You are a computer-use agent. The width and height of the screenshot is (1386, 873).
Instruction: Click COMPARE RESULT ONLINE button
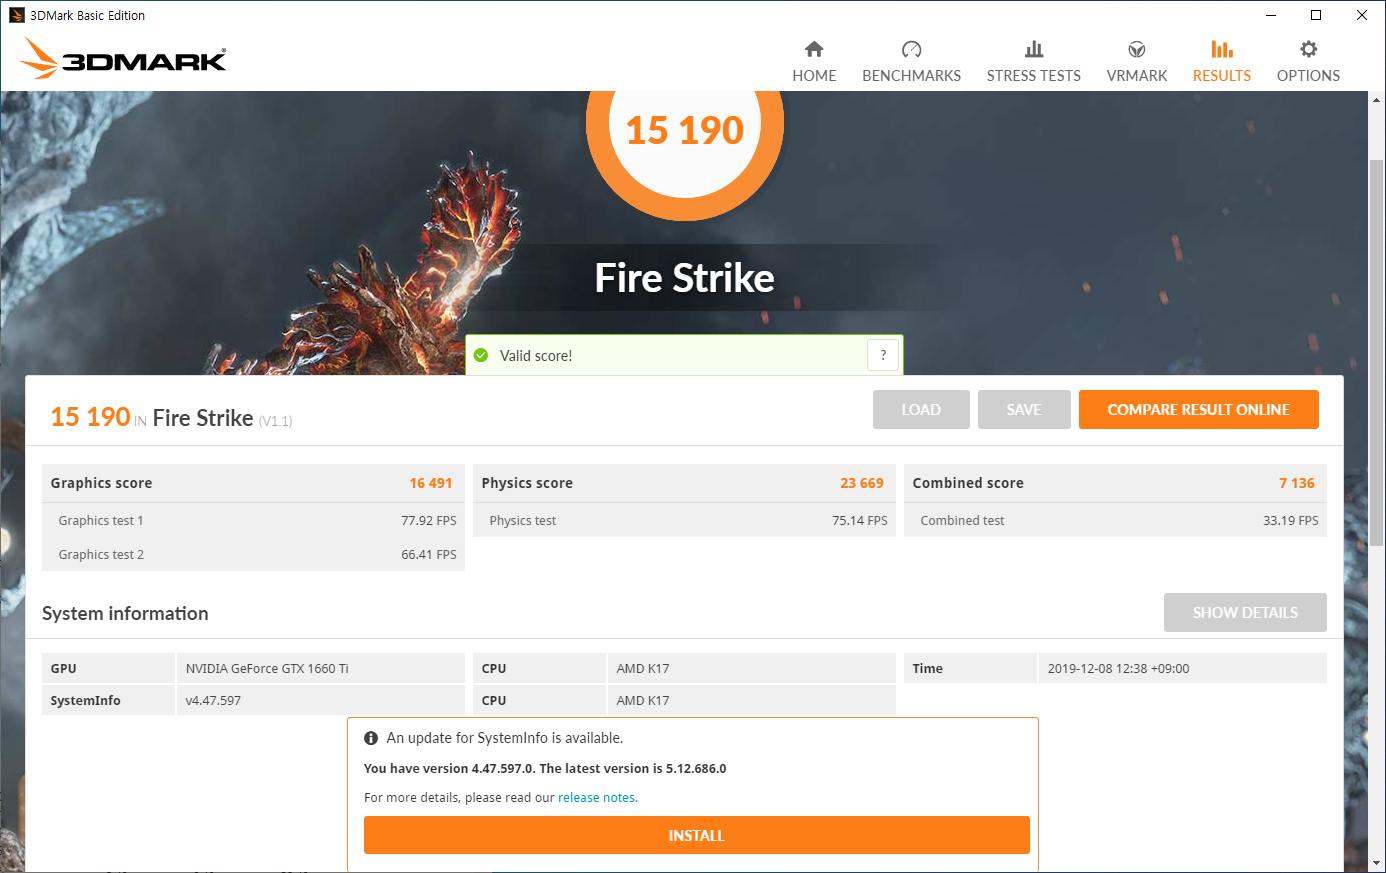[1198, 410]
